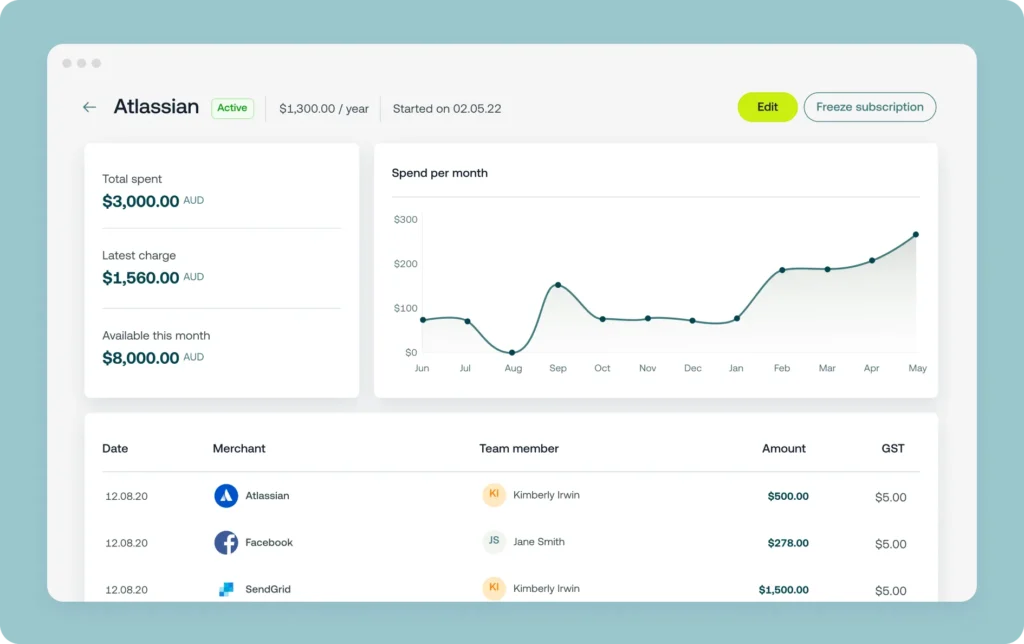Viewport: 1024px width, 644px height.
Task: Click Kimberly Irwin in the Atlassian row
Action: [x=546, y=495]
